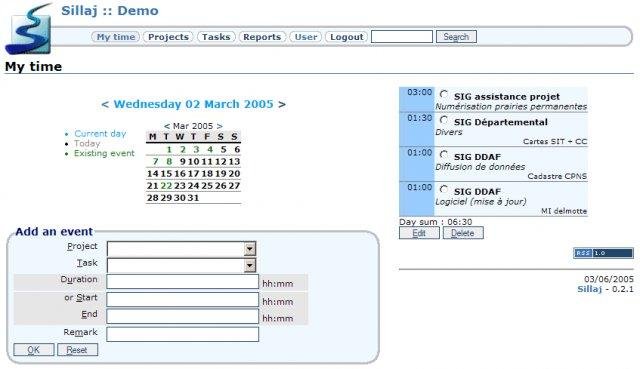Click the Delete button under Day sum
Screen dimensions: 640x369
coord(463,233)
